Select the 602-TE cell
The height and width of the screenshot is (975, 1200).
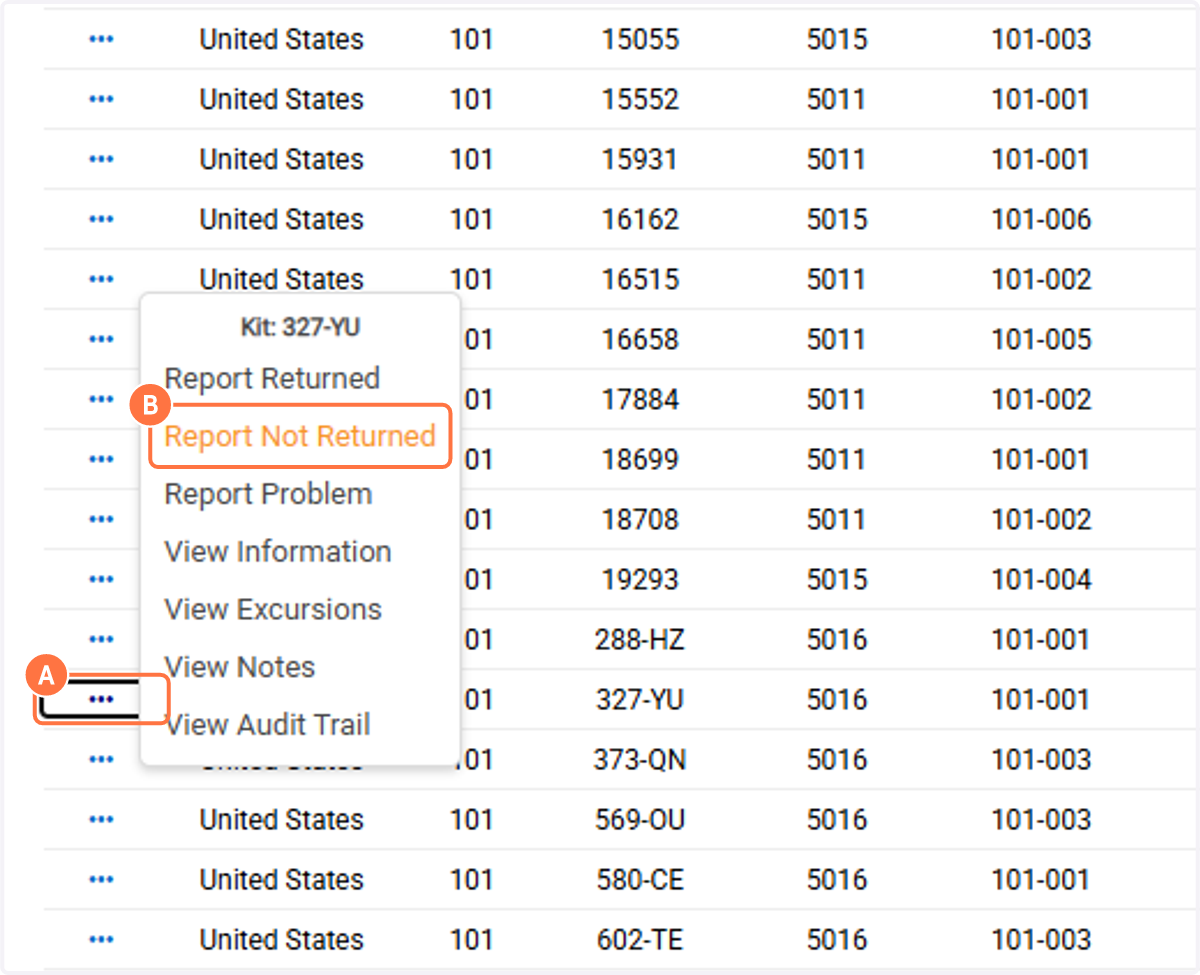pos(640,940)
